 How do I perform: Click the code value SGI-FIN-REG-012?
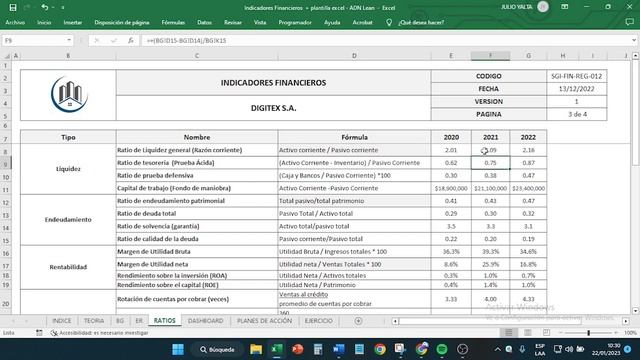pyautogui.click(x=576, y=76)
